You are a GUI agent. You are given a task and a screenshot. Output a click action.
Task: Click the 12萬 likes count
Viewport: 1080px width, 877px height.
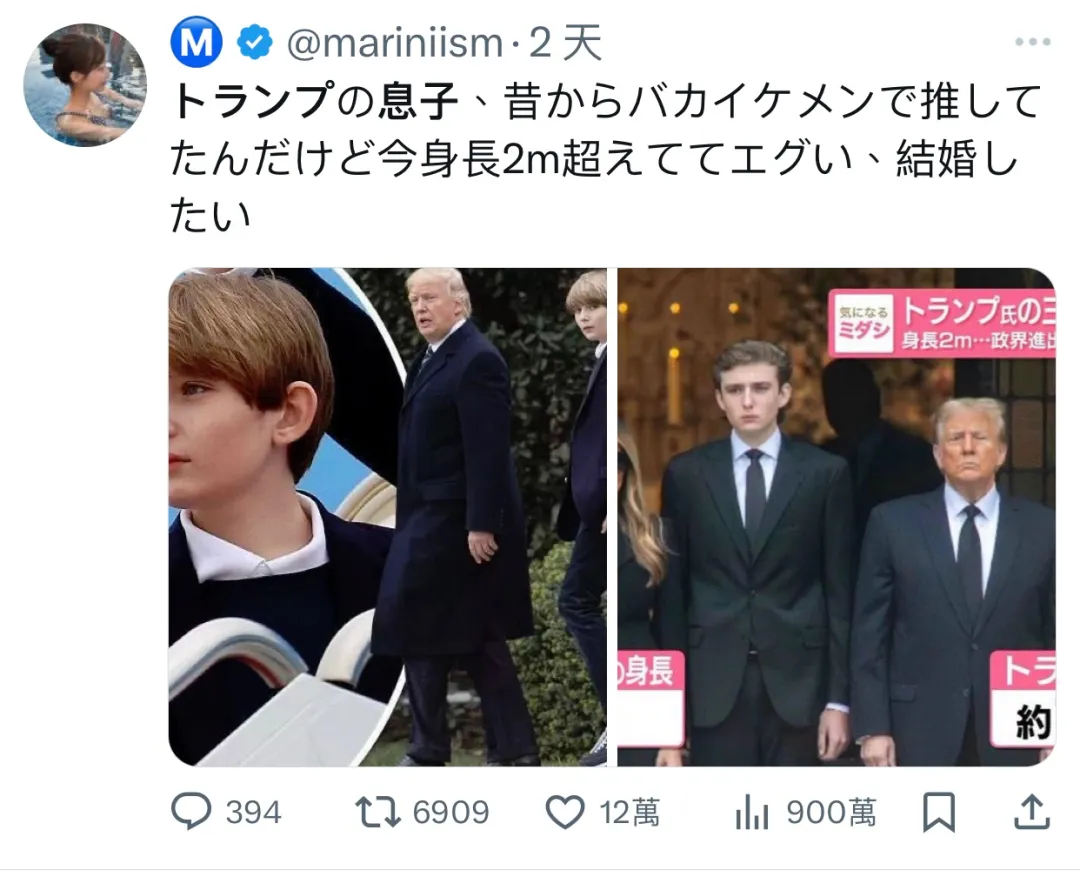coord(629,813)
